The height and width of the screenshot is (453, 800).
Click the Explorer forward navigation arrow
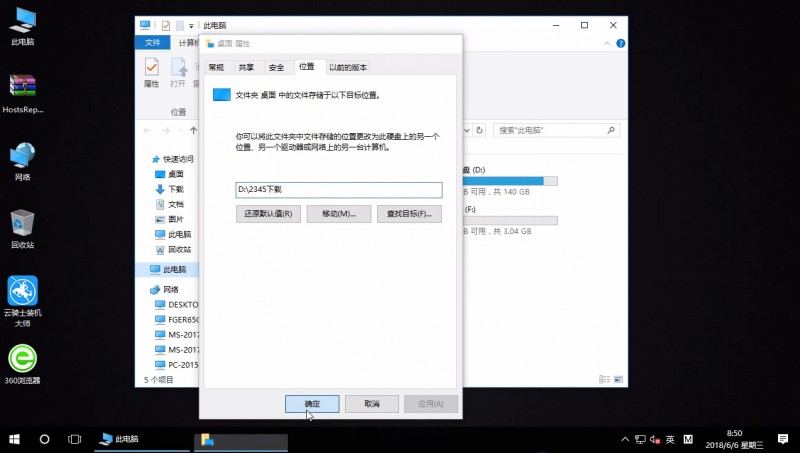[166, 131]
